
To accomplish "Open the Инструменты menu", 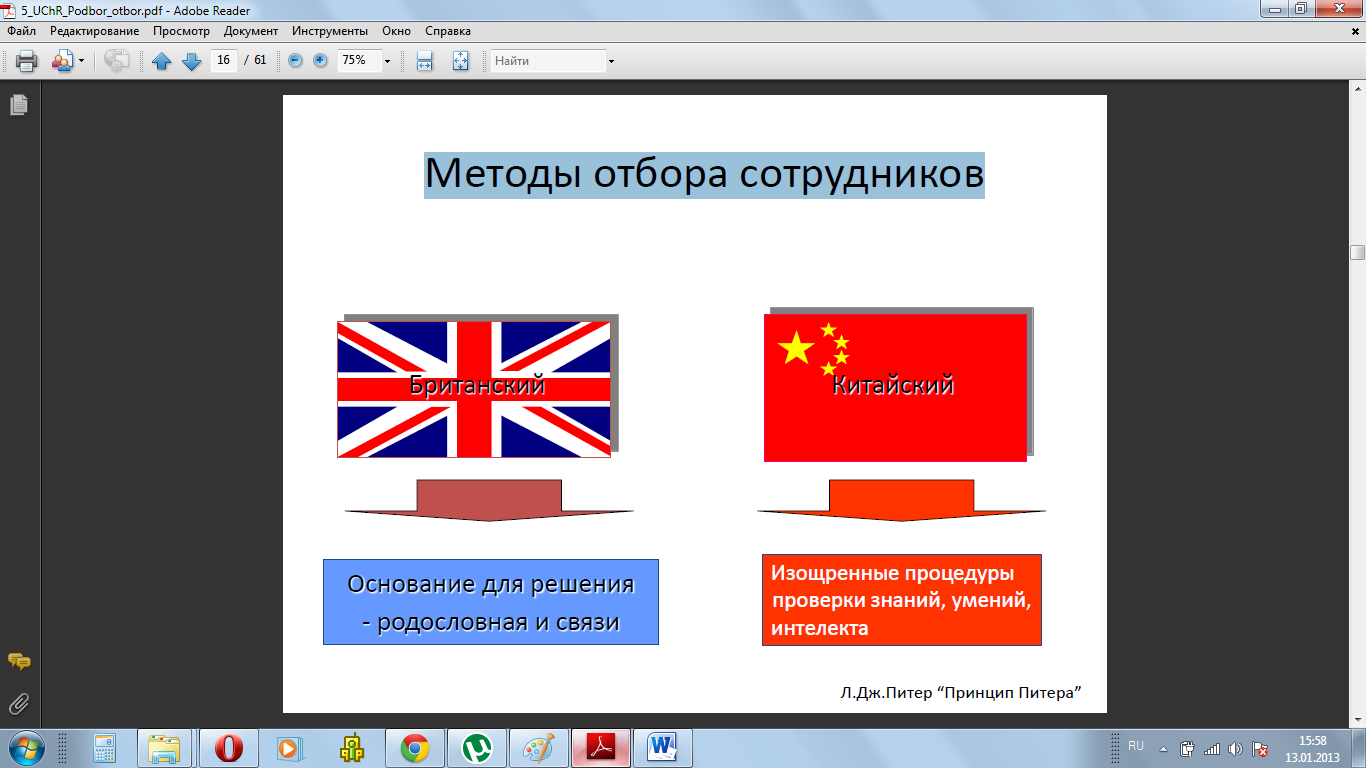I will pyautogui.click(x=329, y=31).
